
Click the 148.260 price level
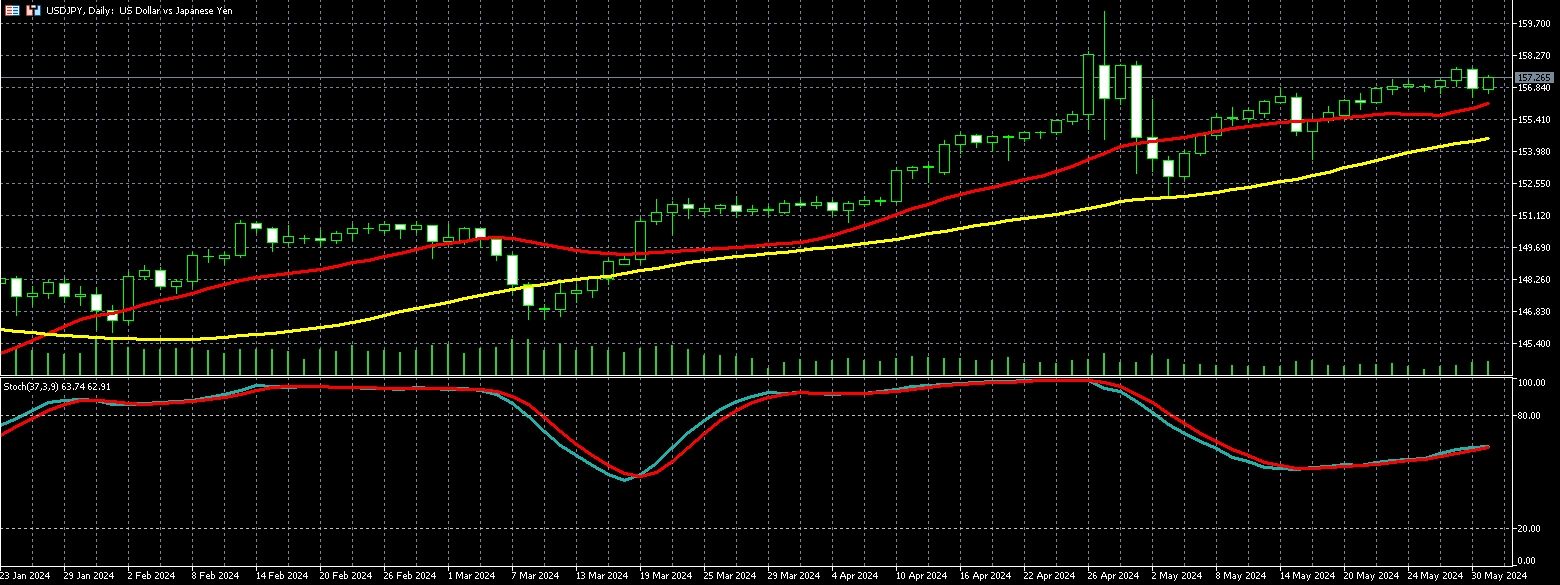point(1533,280)
